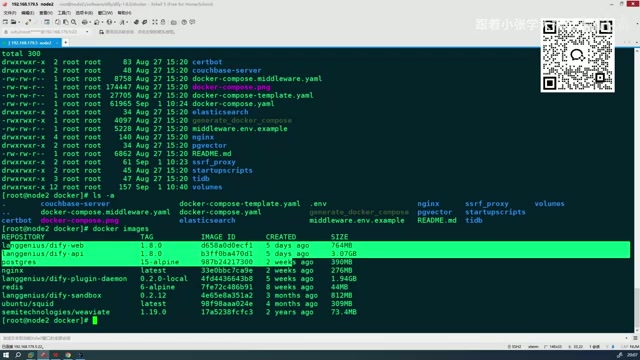This screenshot has height=360, width=640.
Task: Open the 查看(V) menu
Action: pos(46,13)
